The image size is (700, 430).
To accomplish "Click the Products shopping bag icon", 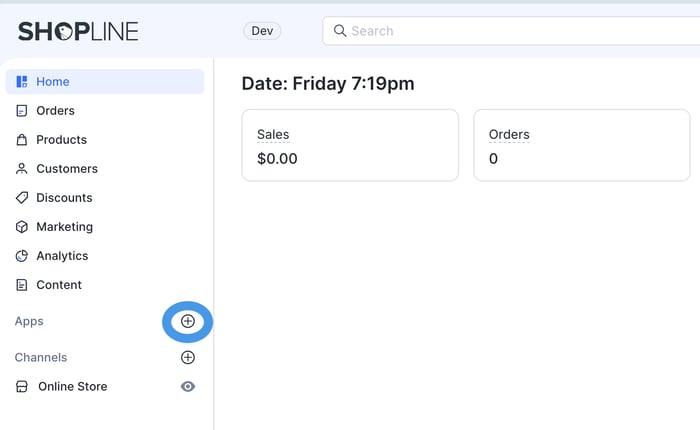I will pyautogui.click(x=22, y=140).
